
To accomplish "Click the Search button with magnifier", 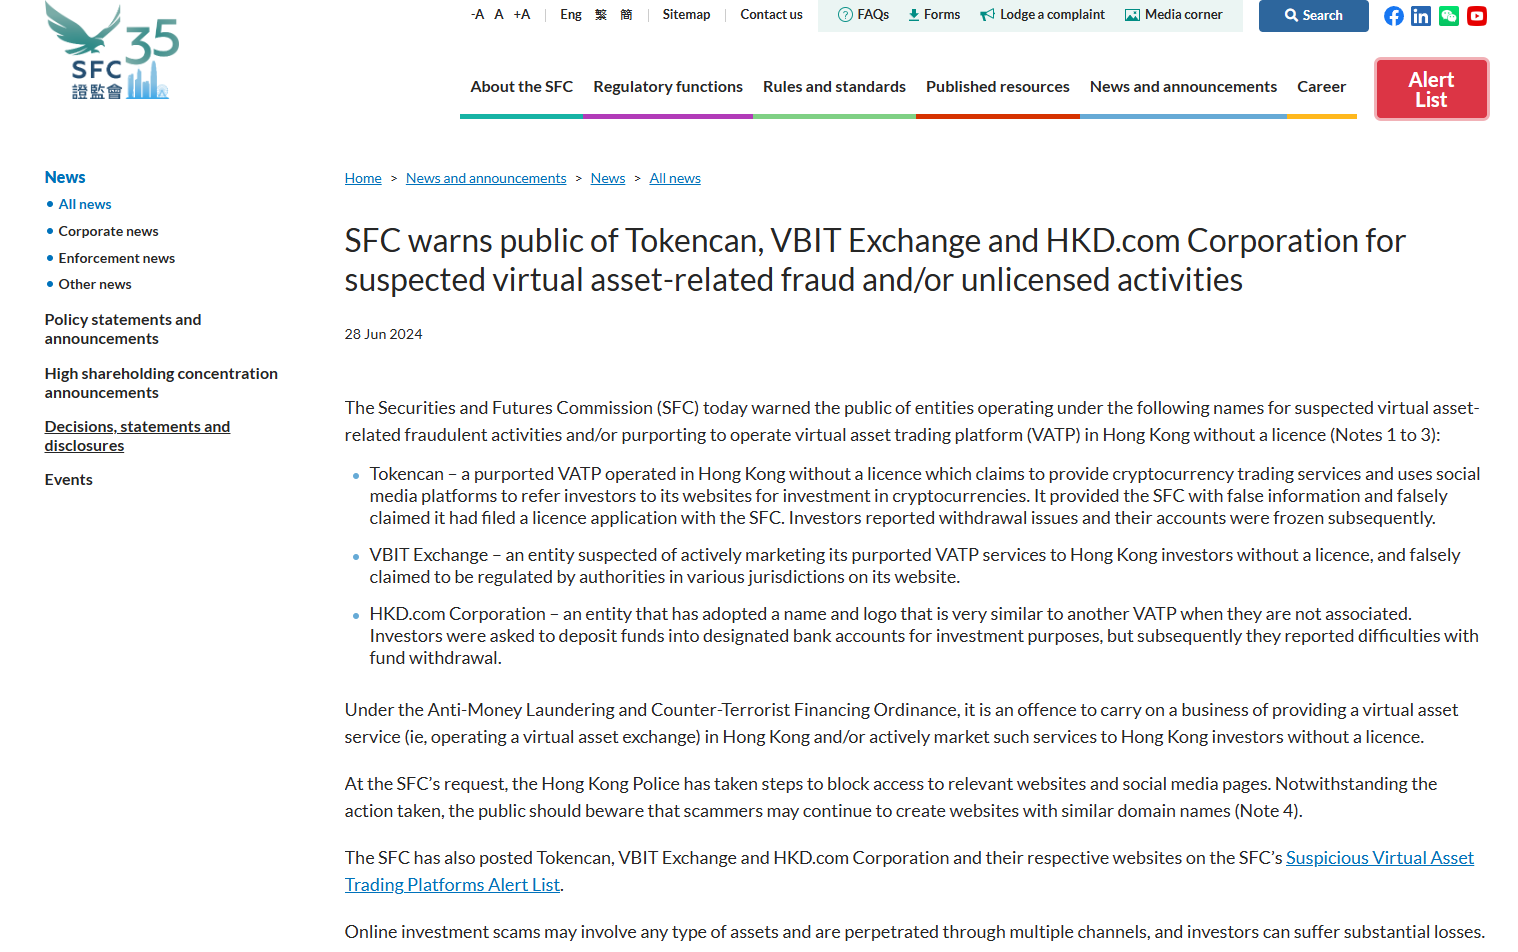I will pos(1313,16).
